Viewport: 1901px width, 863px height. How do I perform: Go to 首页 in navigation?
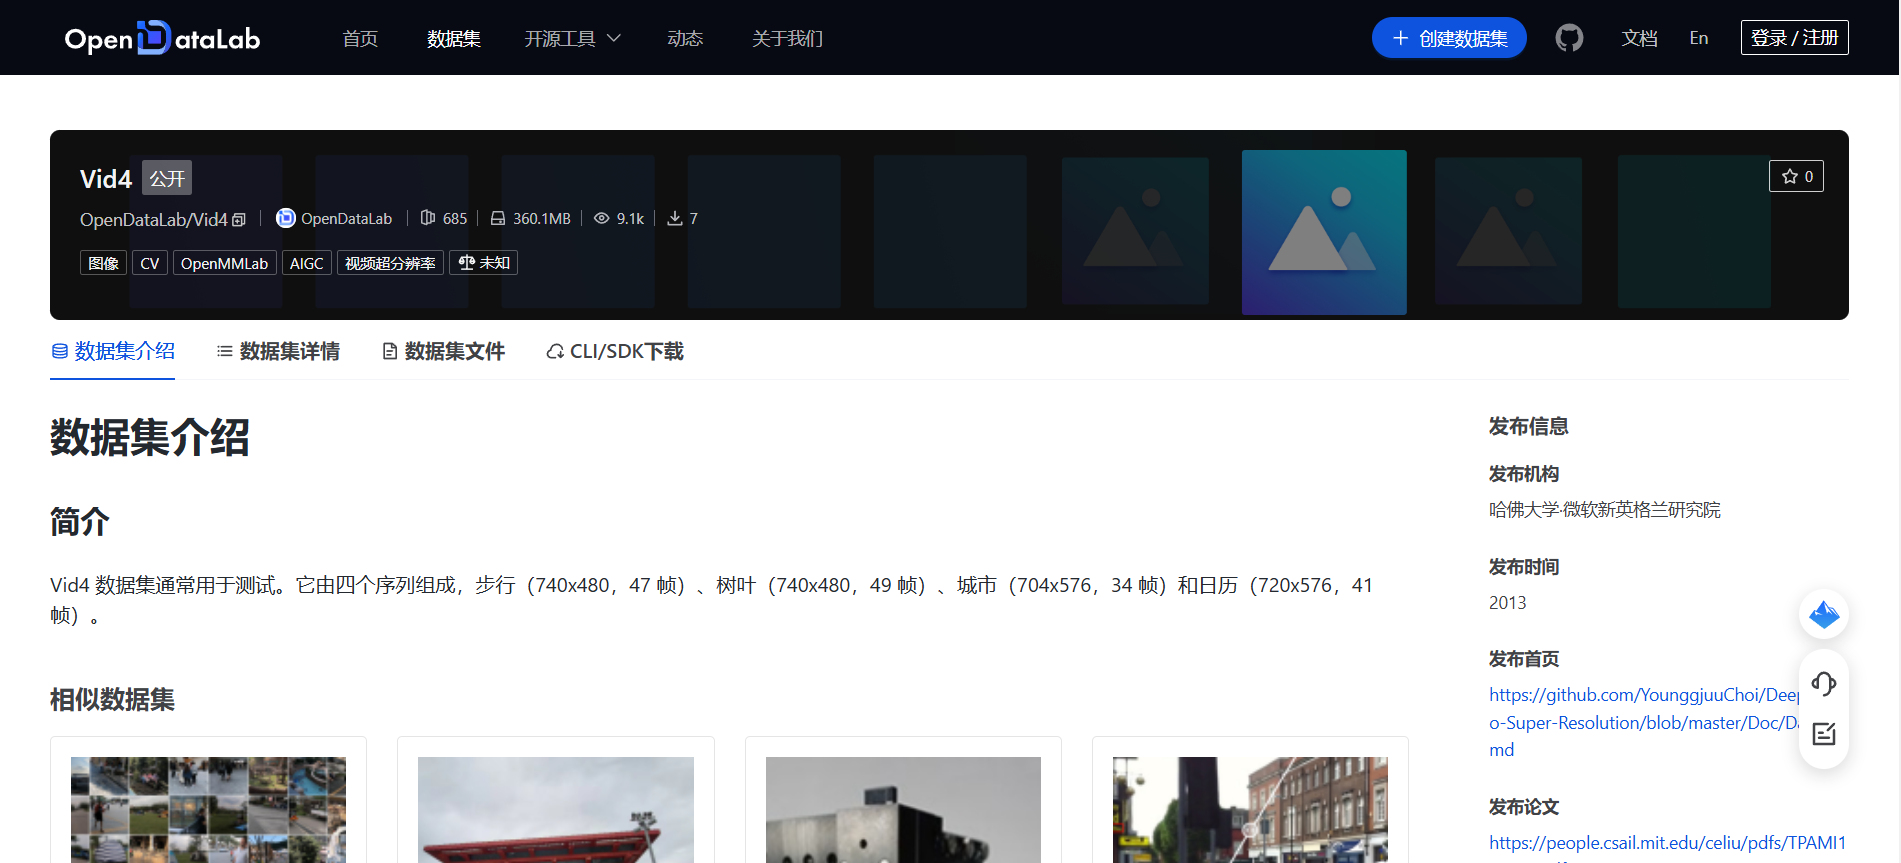360,38
